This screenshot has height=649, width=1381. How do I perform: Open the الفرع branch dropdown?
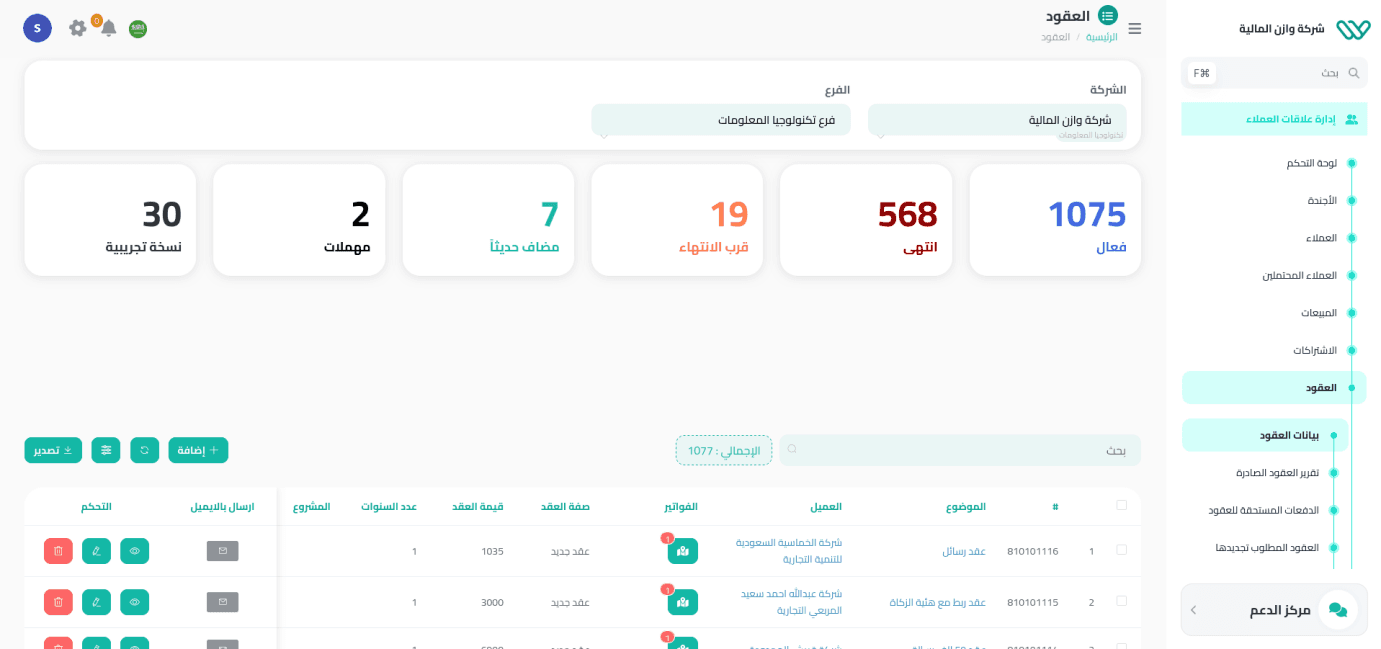point(720,120)
